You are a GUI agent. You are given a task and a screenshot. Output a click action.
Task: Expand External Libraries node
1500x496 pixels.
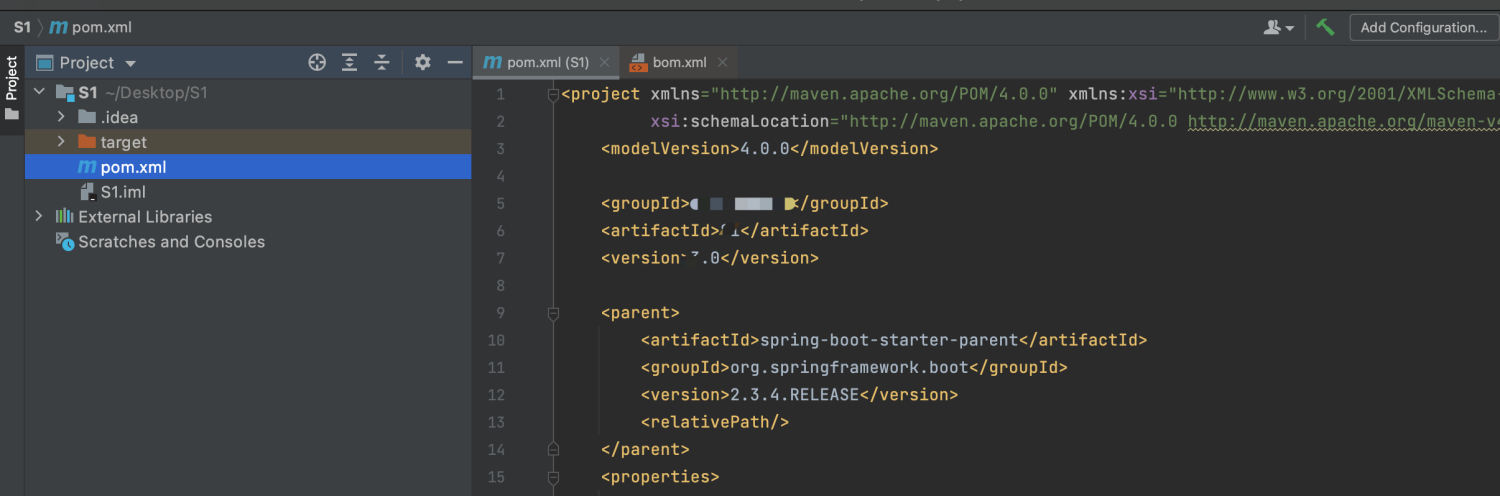(39, 216)
